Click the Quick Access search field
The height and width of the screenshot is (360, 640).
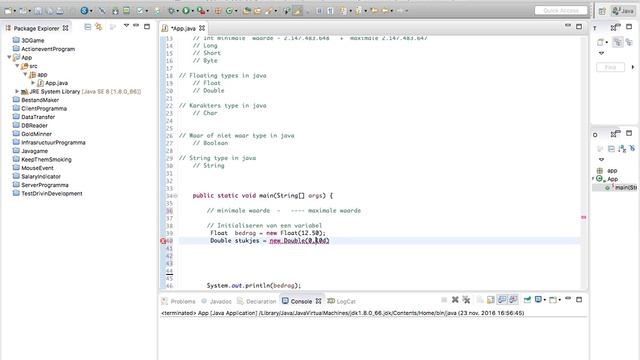pyautogui.click(x=561, y=11)
